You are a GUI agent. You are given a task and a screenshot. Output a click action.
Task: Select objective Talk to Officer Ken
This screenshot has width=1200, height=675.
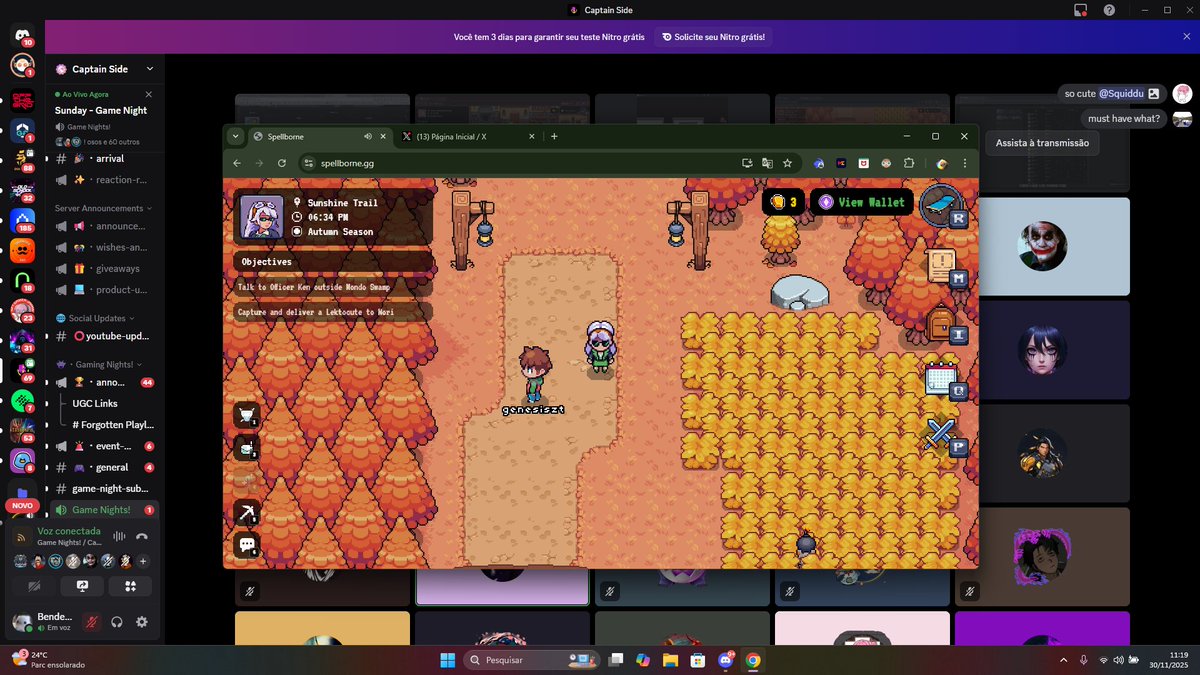coord(333,287)
